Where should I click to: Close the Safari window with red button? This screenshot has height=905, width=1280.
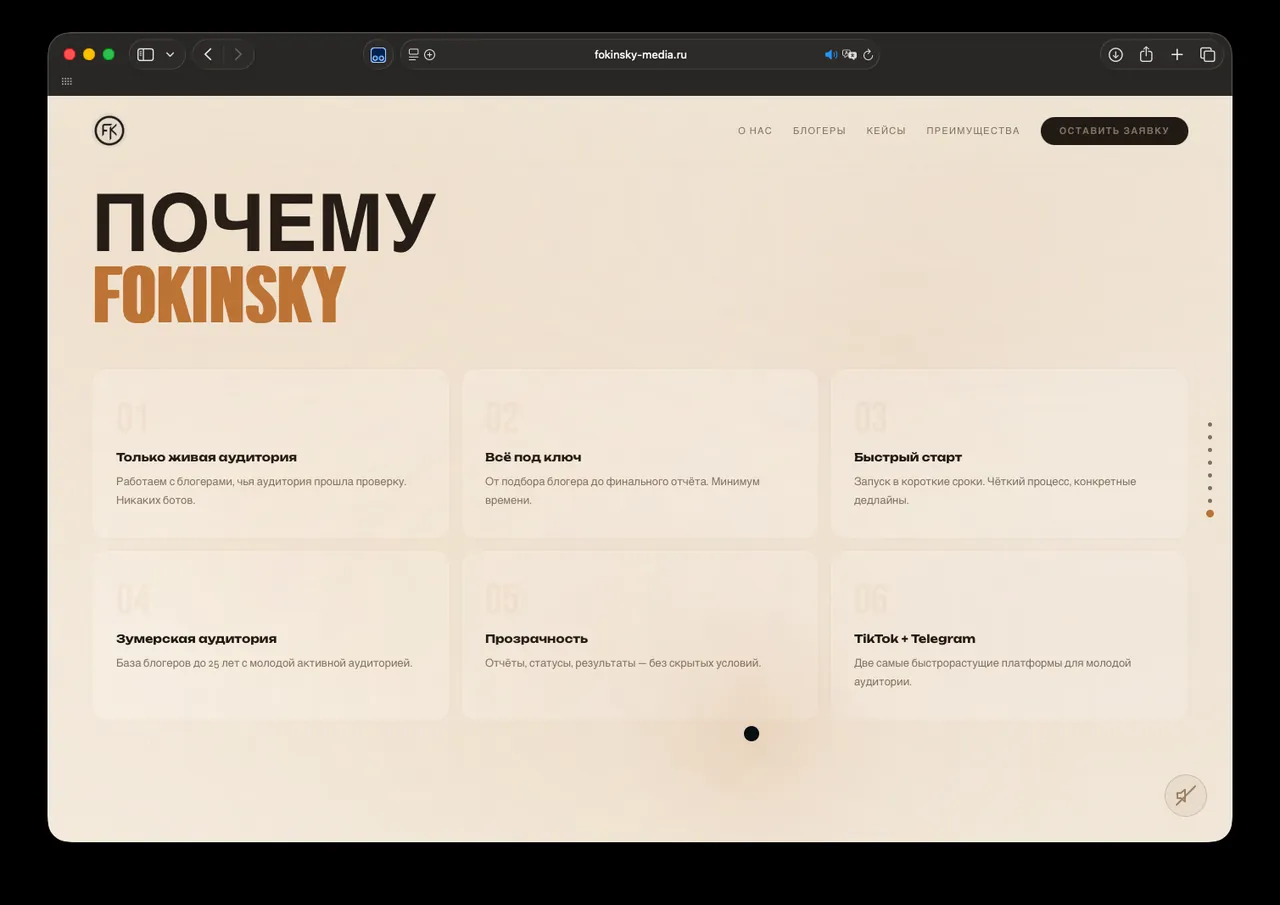click(x=70, y=55)
